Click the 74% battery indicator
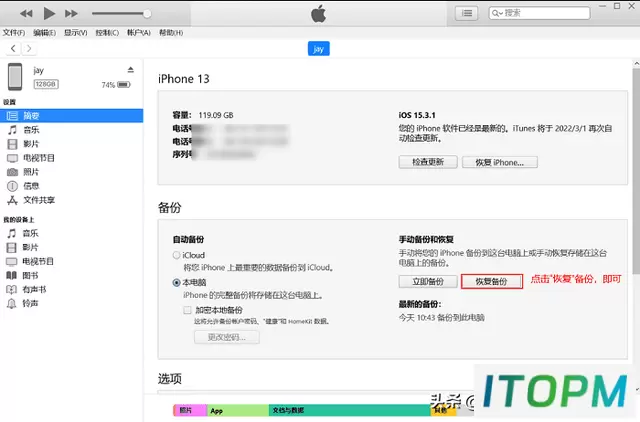The image size is (640, 422). [116, 85]
